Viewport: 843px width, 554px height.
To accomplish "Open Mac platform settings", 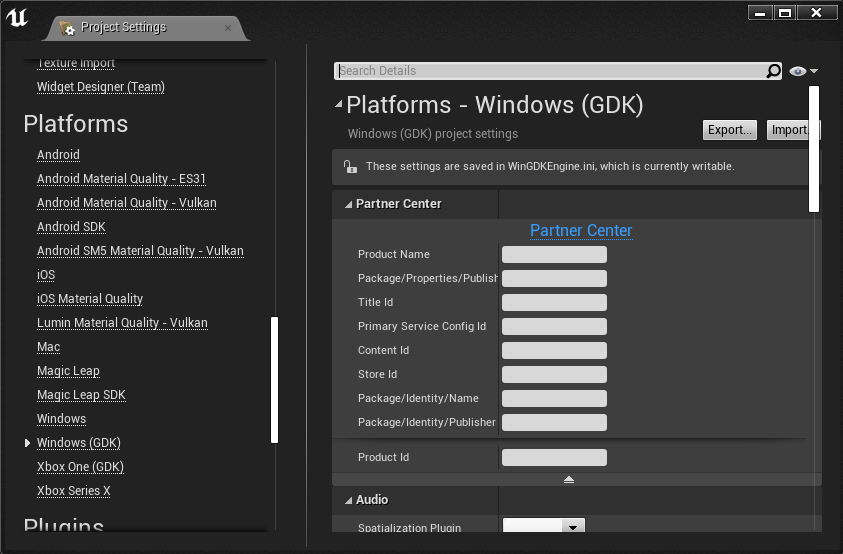I will [48, 347].
